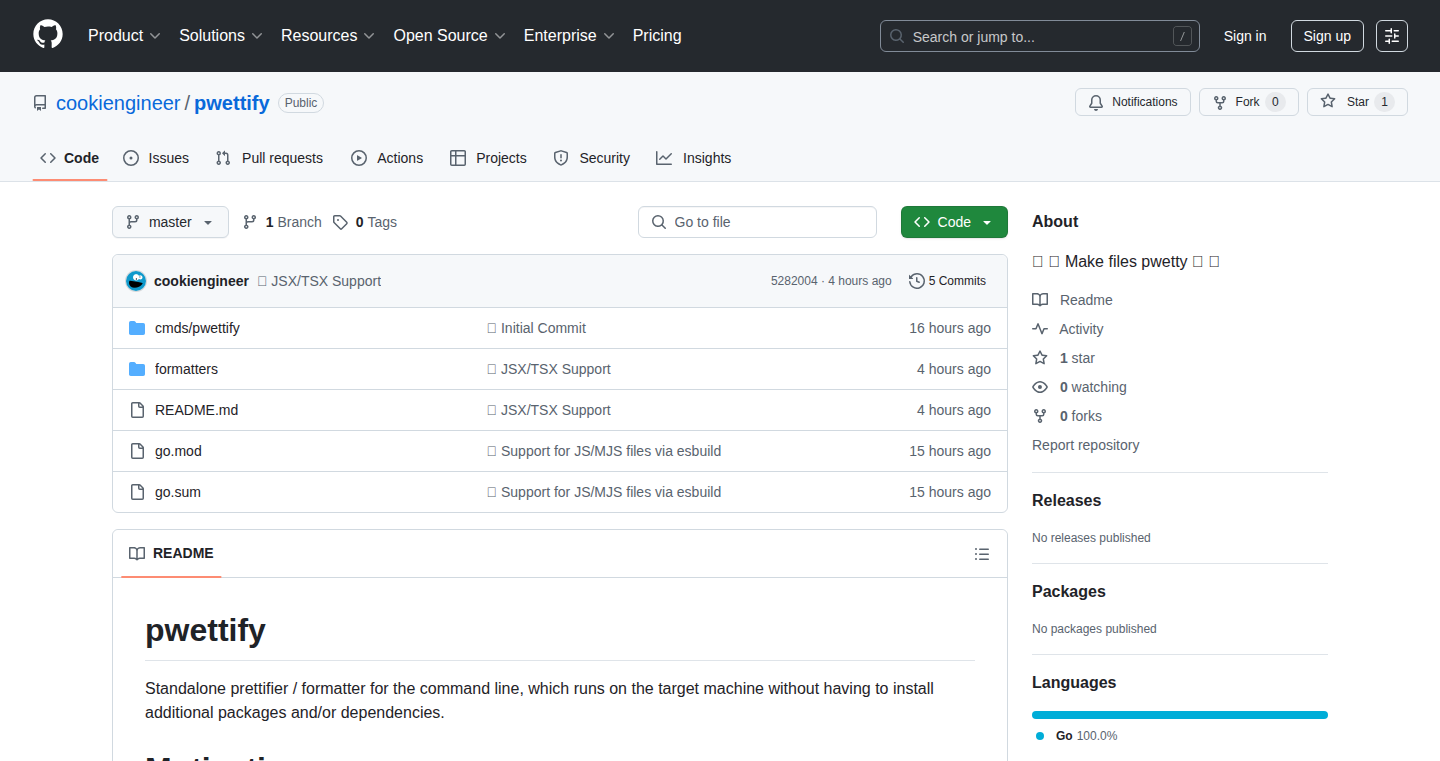The width and height of the screenshot is (1440, 761).
Task: Click the Go language color bar
Action: click(1180, 715)
